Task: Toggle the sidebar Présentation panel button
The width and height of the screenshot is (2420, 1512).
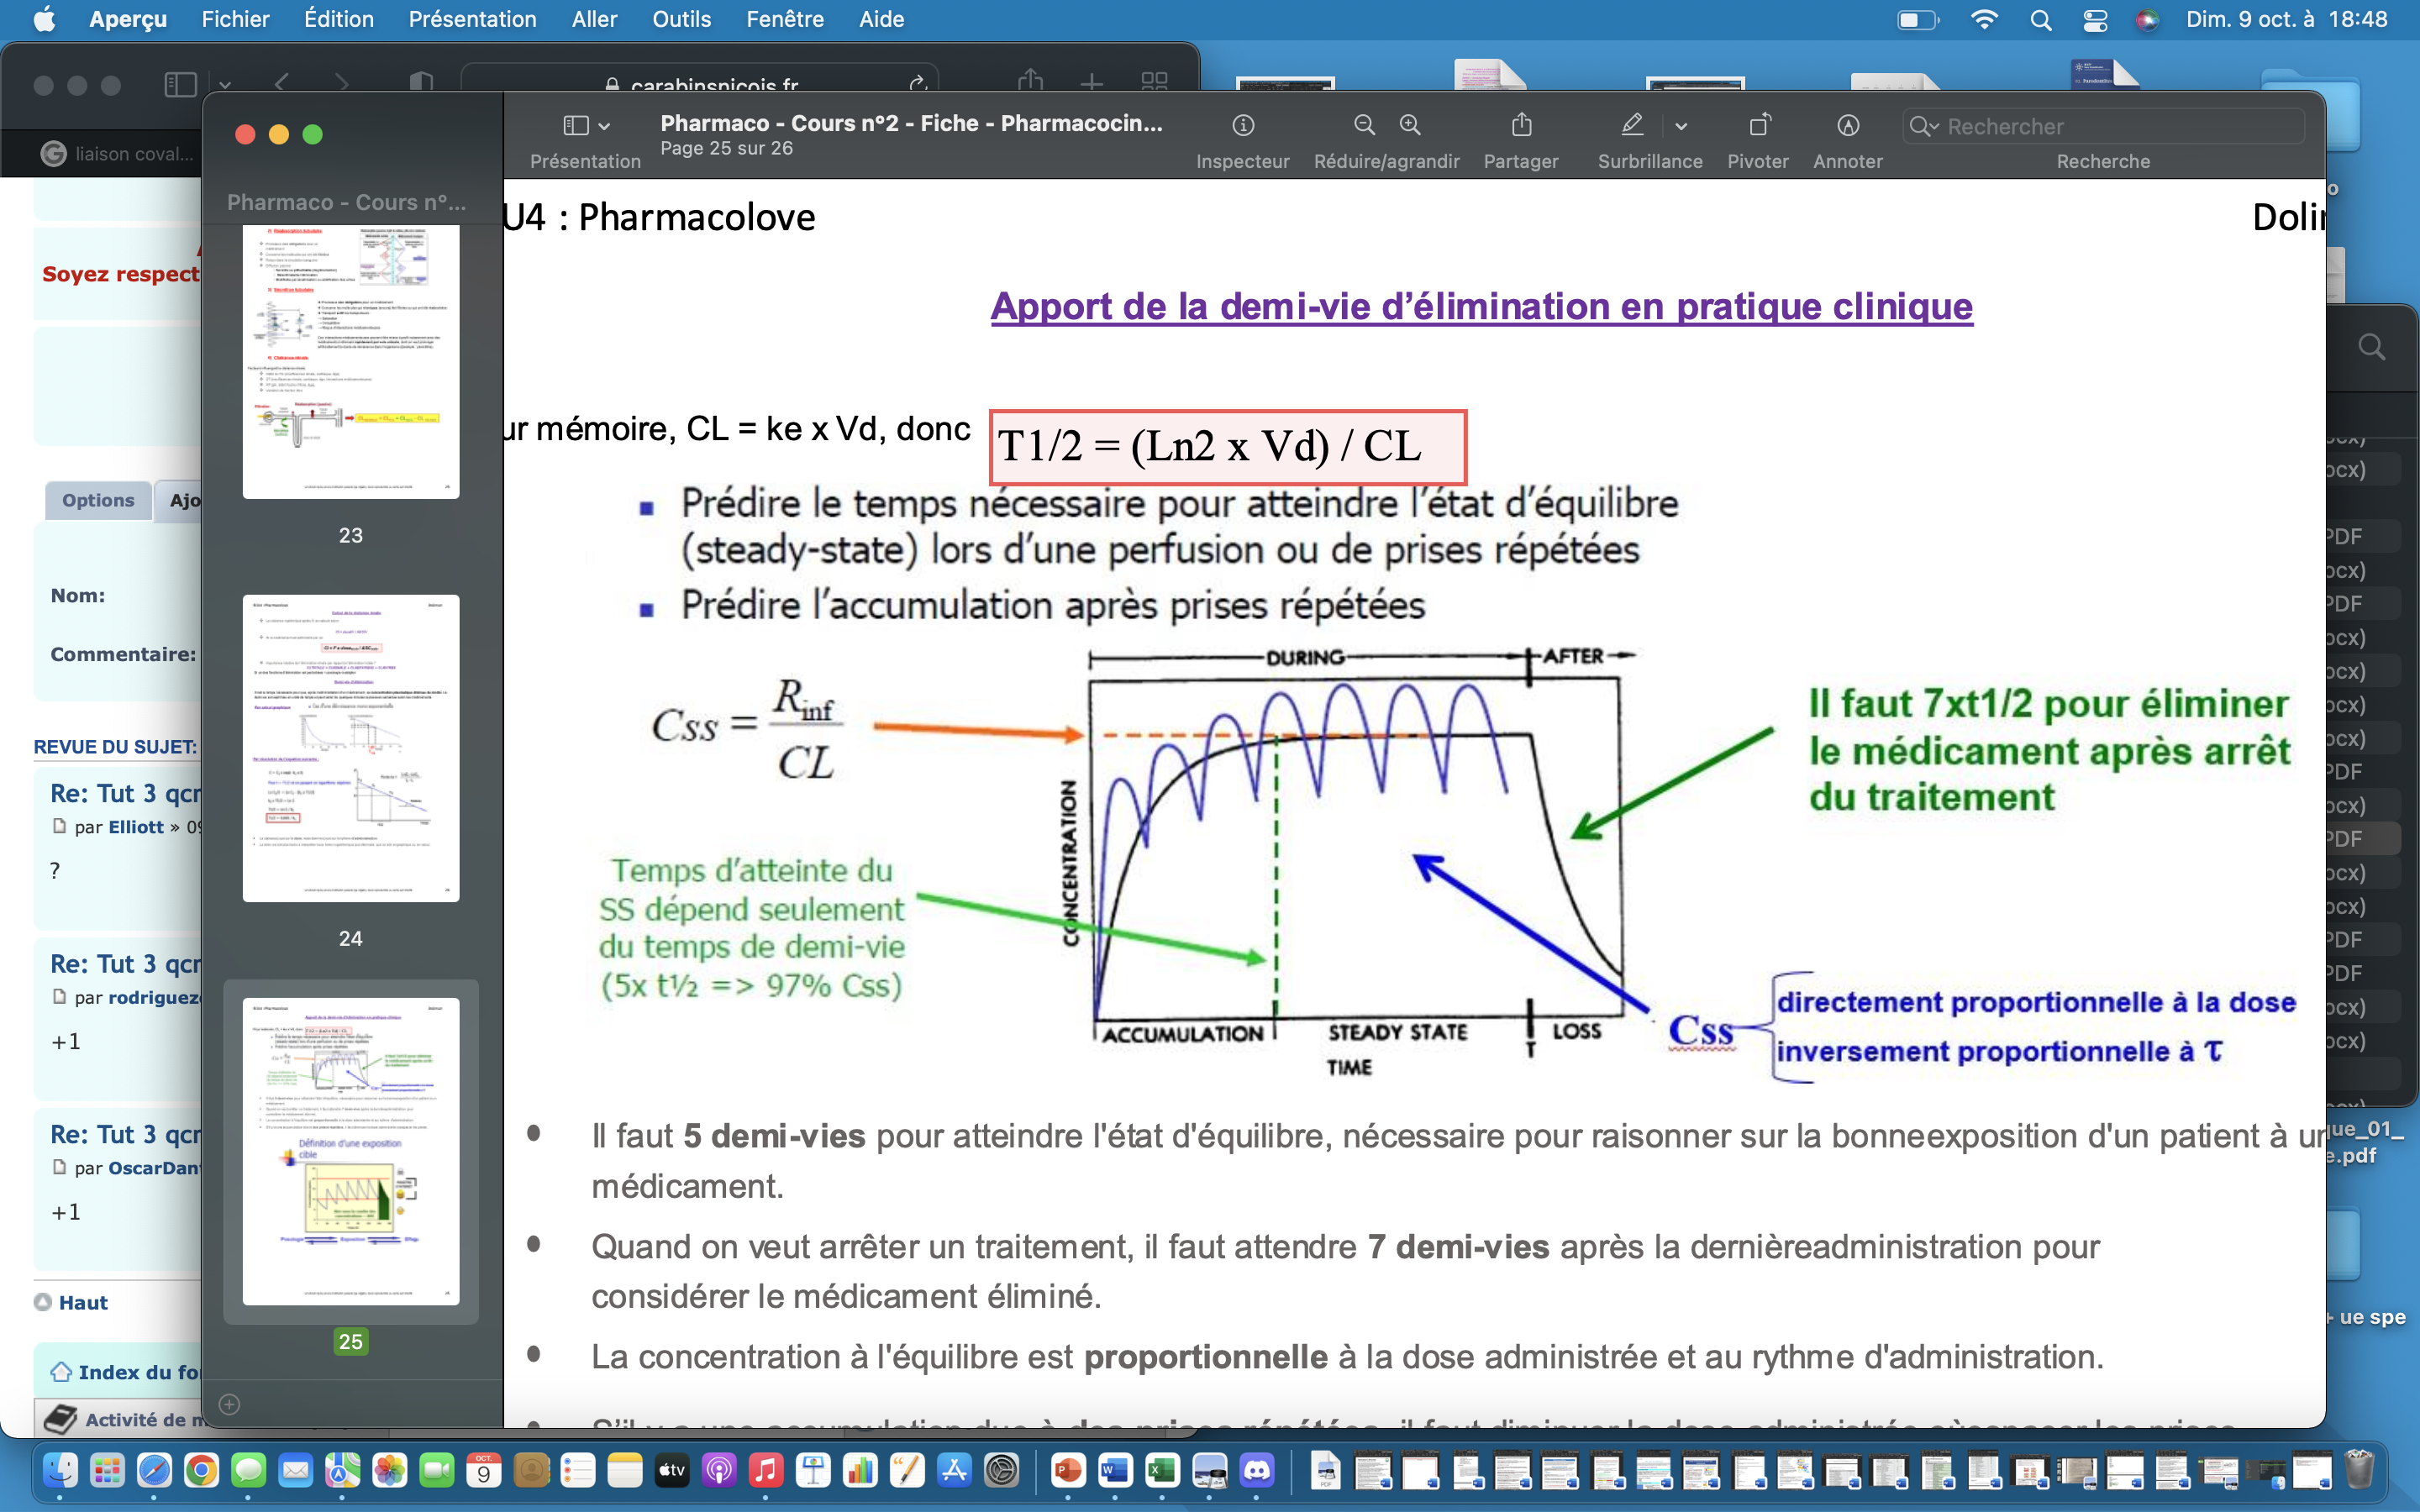Action: pos(576,125)
